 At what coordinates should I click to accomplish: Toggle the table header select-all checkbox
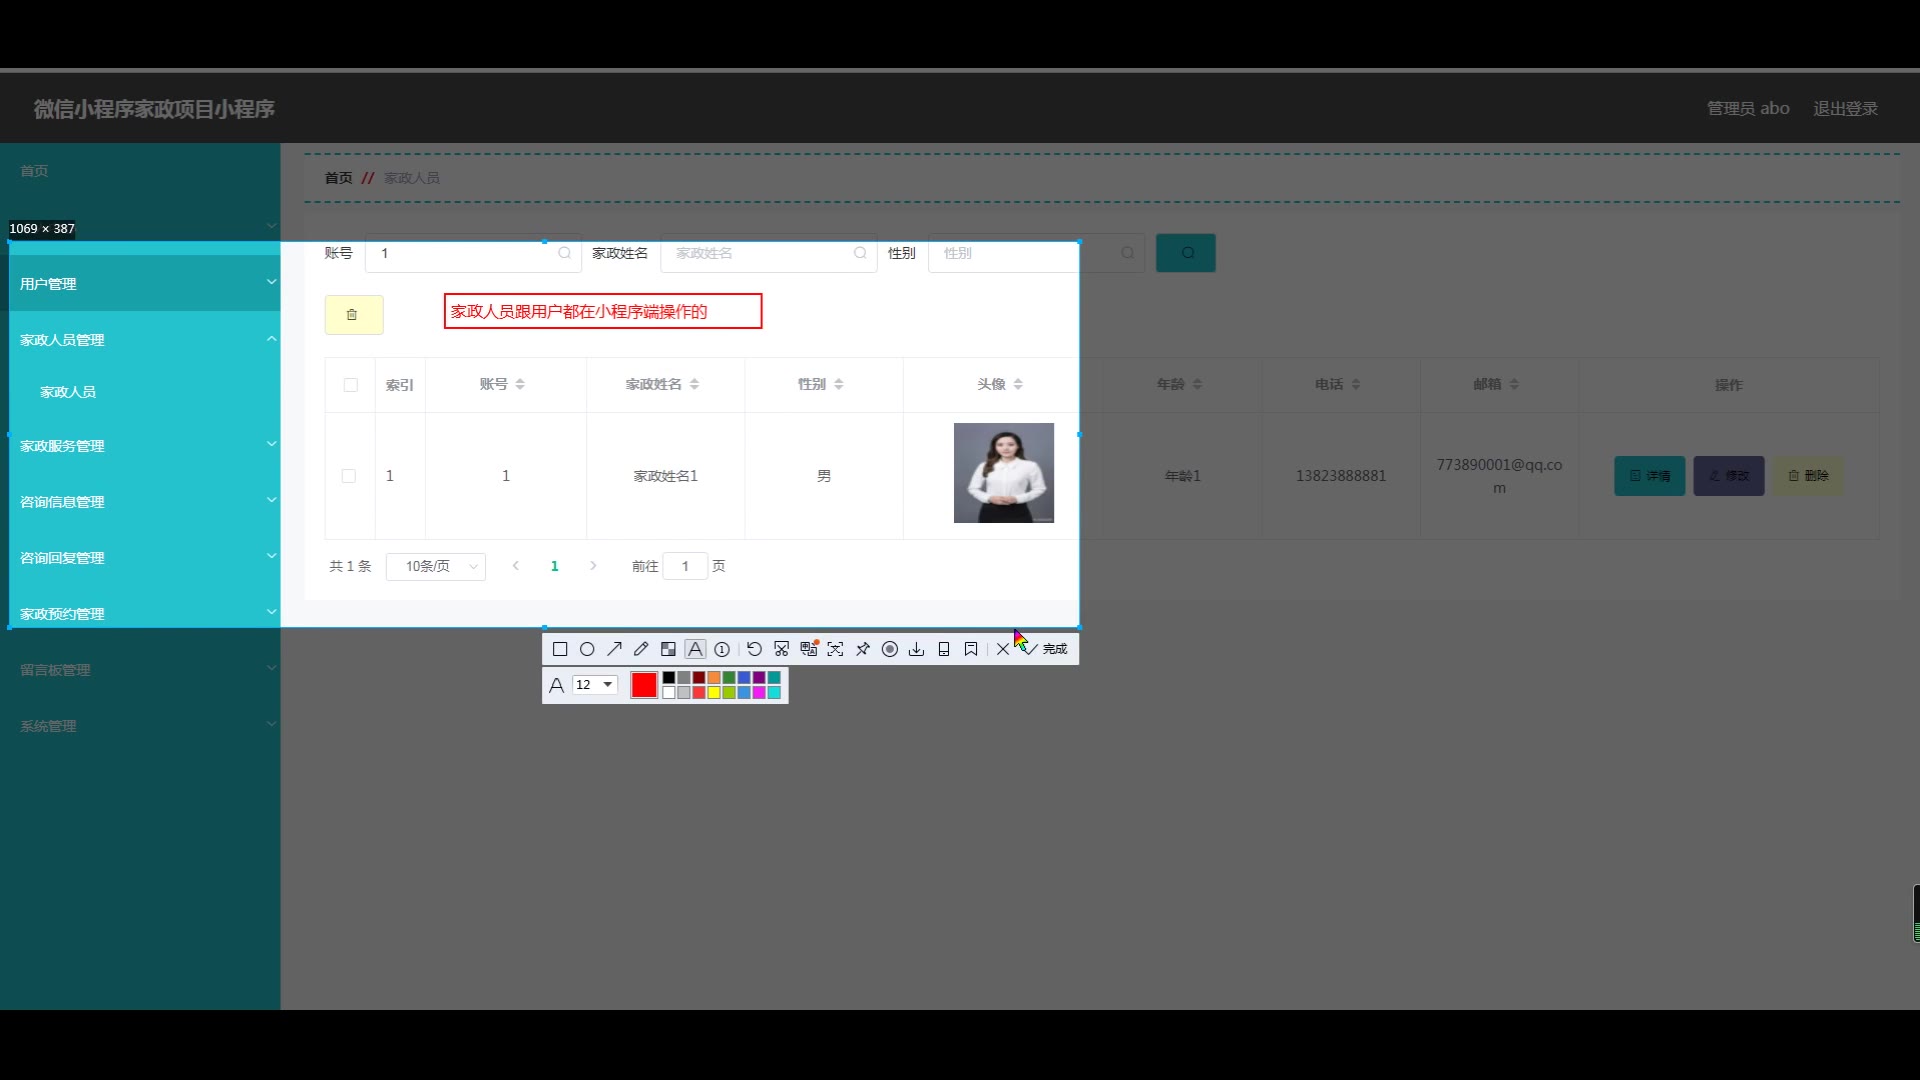coord(351,385)
